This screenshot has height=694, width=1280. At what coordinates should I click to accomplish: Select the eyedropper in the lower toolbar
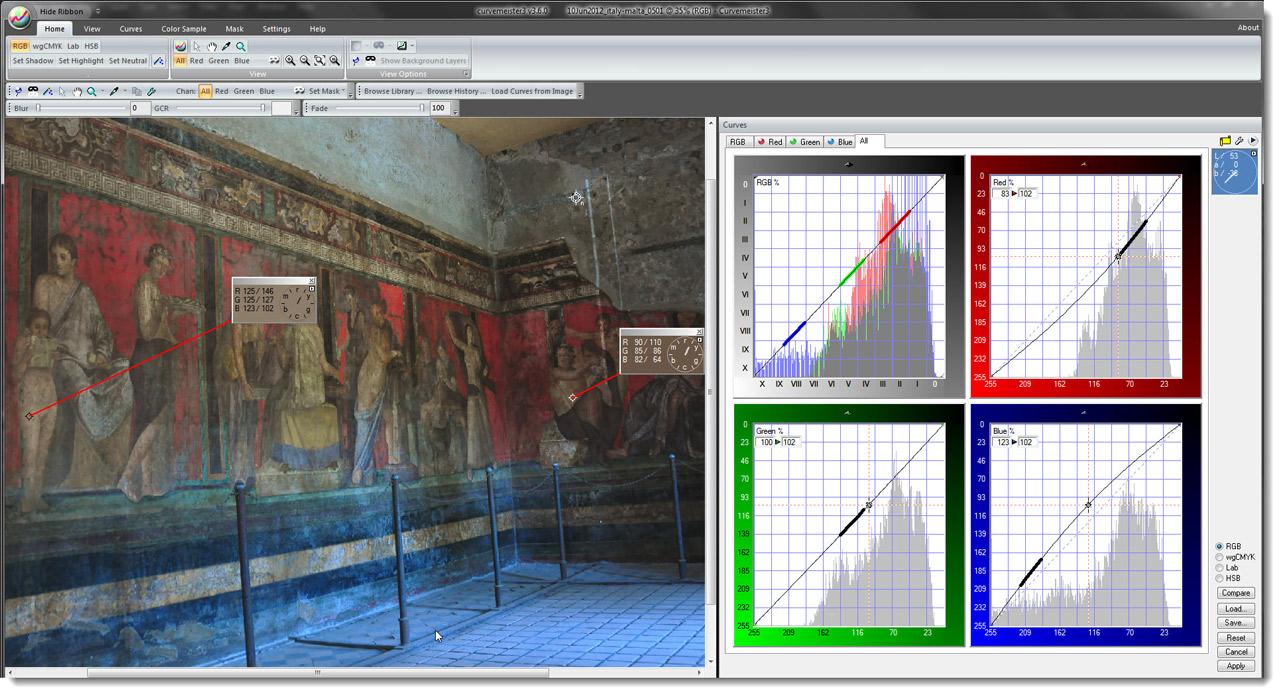click(x=114, y=92)
